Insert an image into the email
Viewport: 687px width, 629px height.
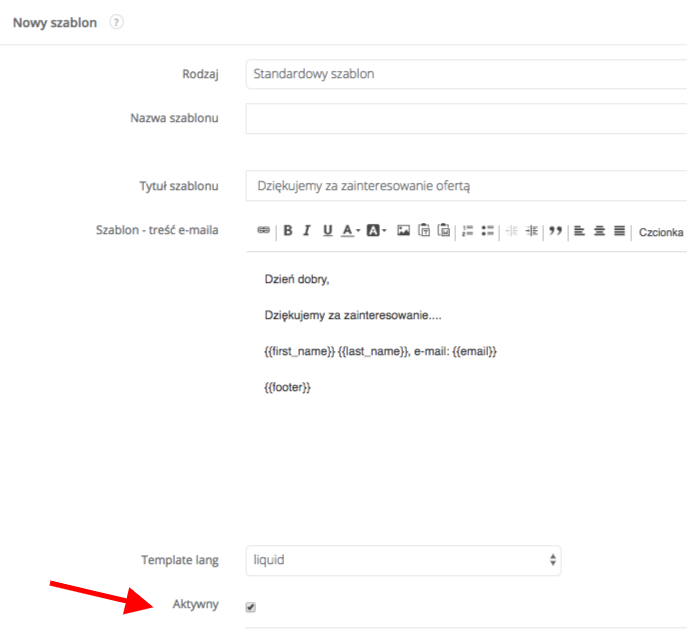[x=404, y=230]
